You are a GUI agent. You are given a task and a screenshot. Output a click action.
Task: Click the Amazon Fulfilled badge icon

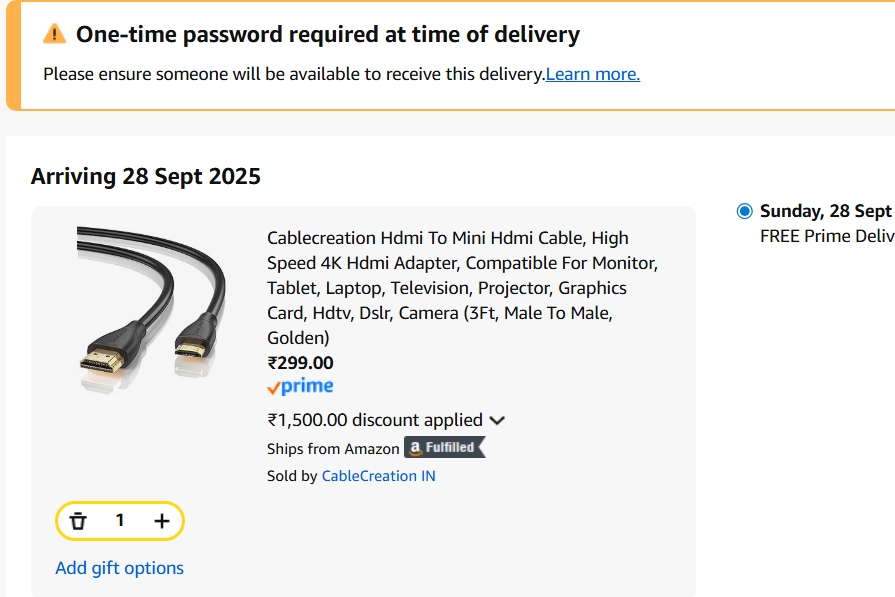pos(444,447)
